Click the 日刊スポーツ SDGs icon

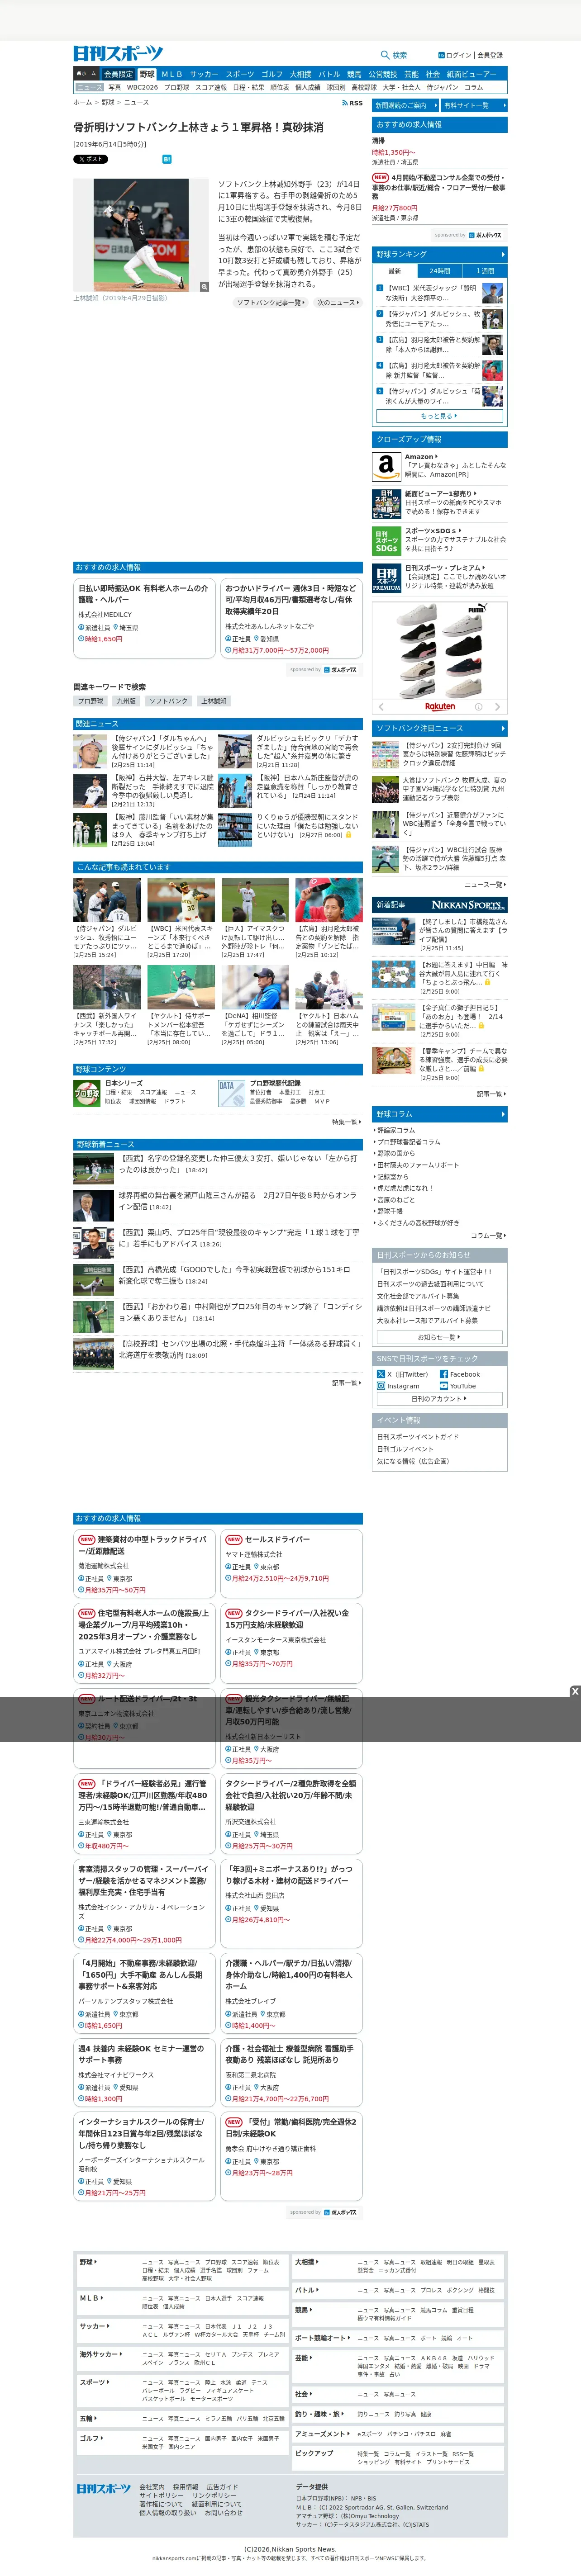386,540
